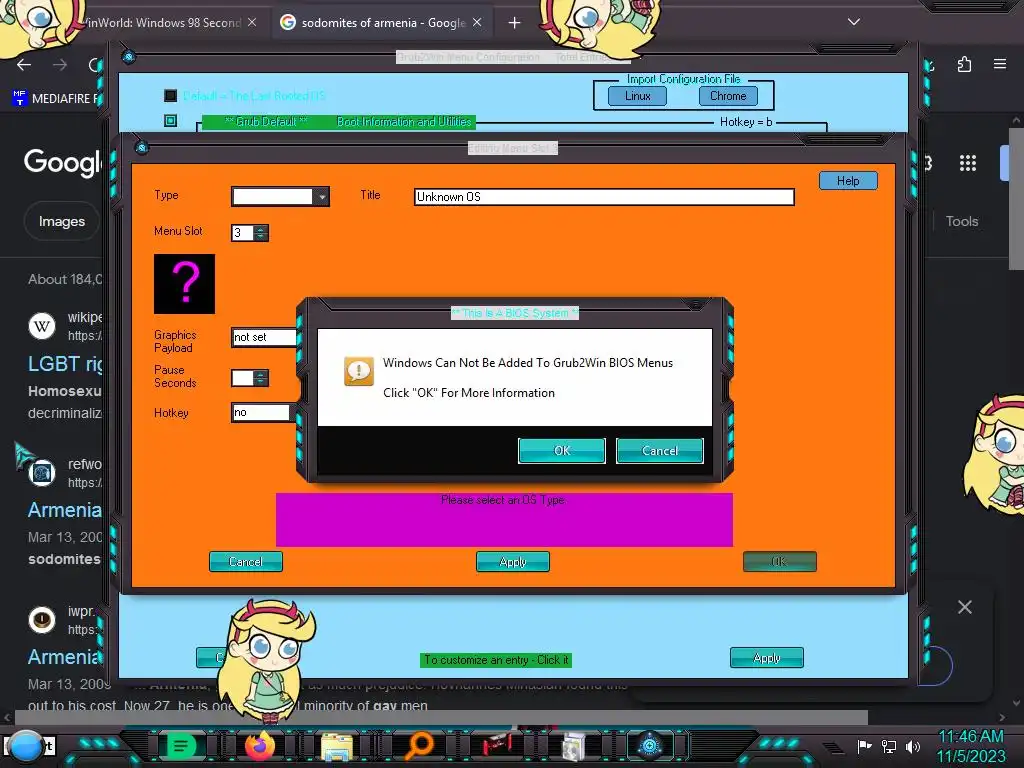Viewport: 1024px width, 768px height.
Task: Click the orange editor's Cancel button
Action: (x=246, y=562)
